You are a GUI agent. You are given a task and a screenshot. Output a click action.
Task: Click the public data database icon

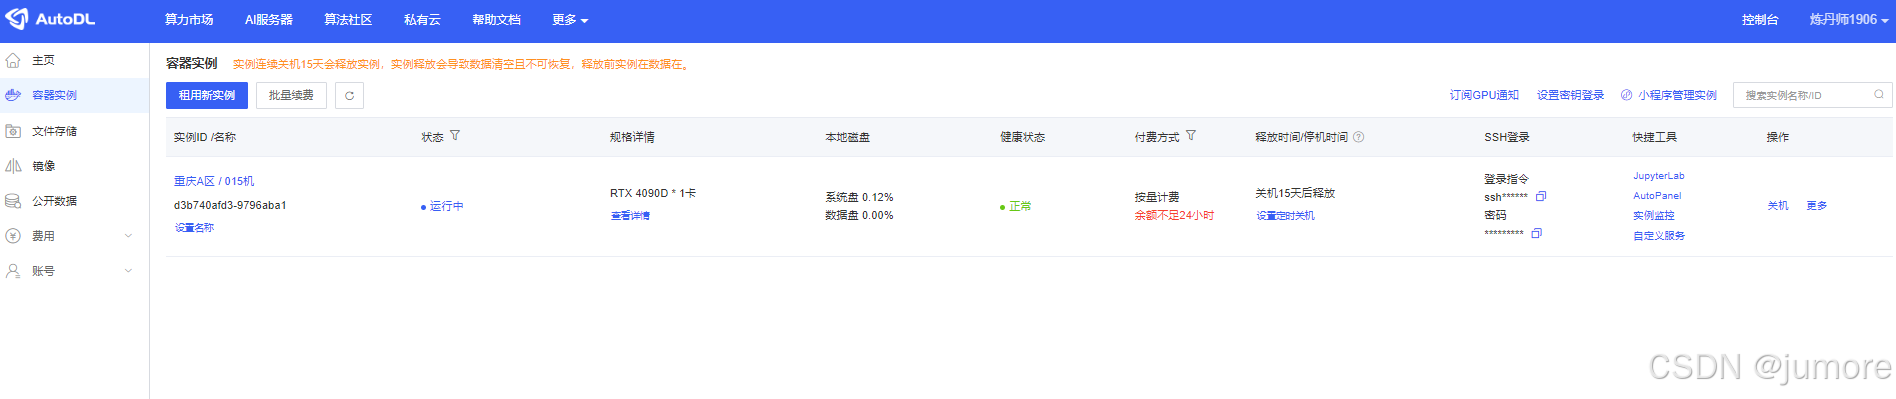(13, 201)
